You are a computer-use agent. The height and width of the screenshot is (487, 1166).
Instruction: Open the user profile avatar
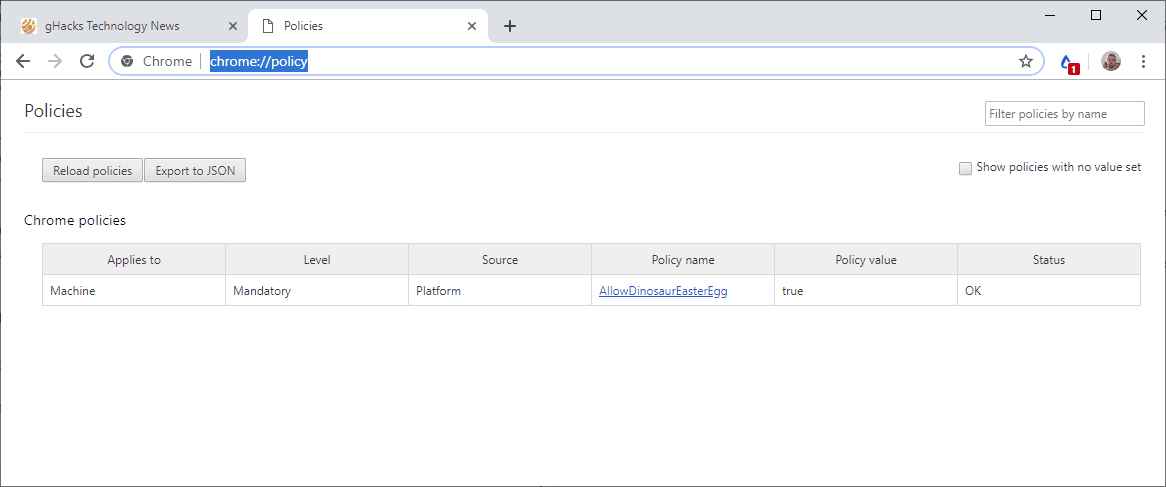pos(1110,61)
